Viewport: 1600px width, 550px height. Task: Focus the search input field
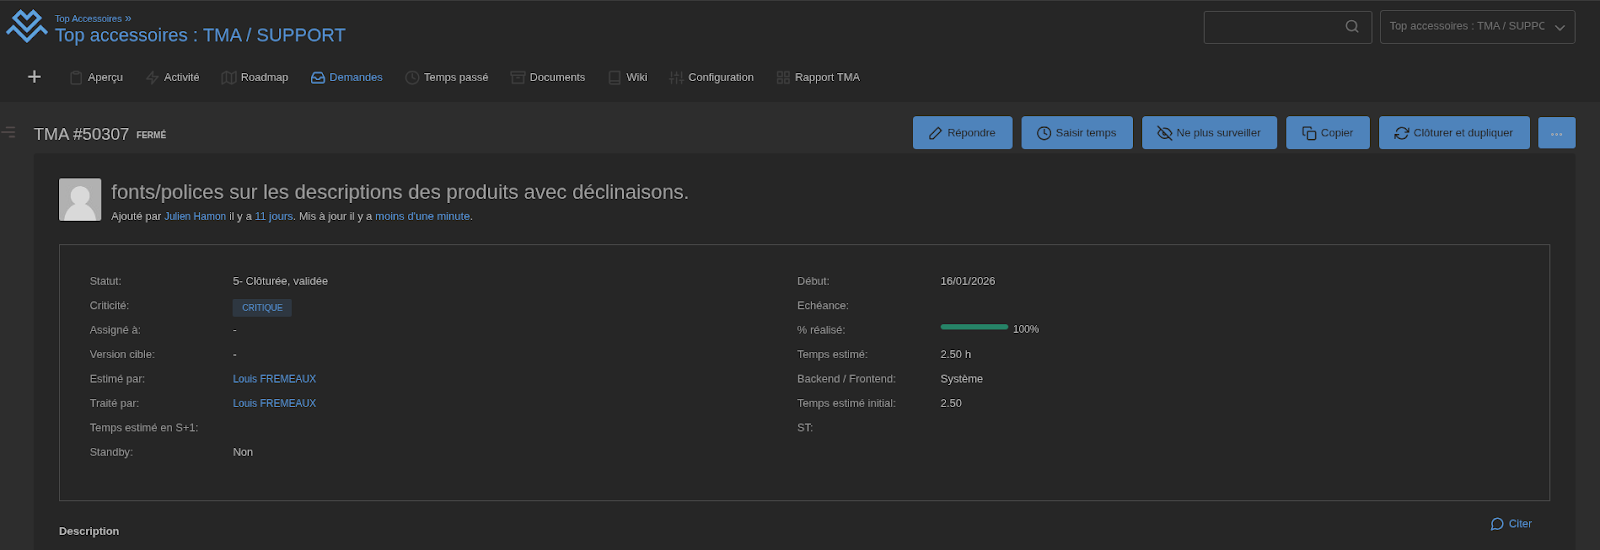(x=1270, y=27)
